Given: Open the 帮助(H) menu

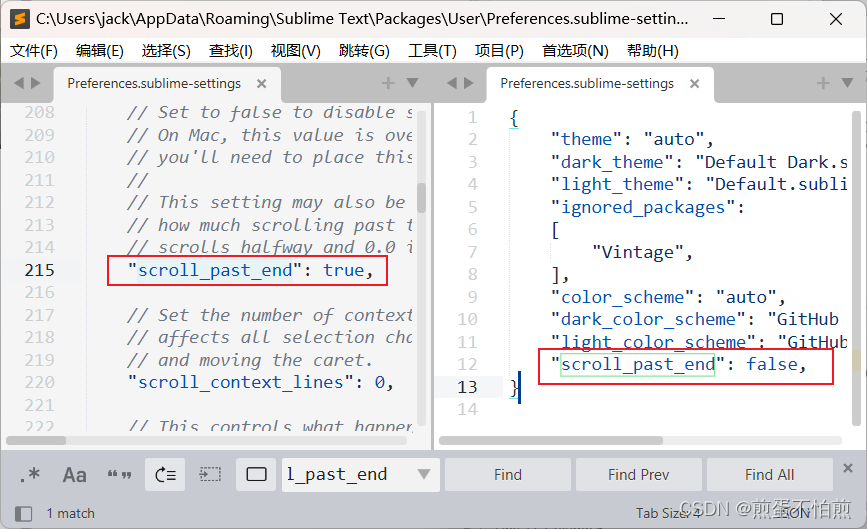Looking at the screenshot, I should coord(652,51).
